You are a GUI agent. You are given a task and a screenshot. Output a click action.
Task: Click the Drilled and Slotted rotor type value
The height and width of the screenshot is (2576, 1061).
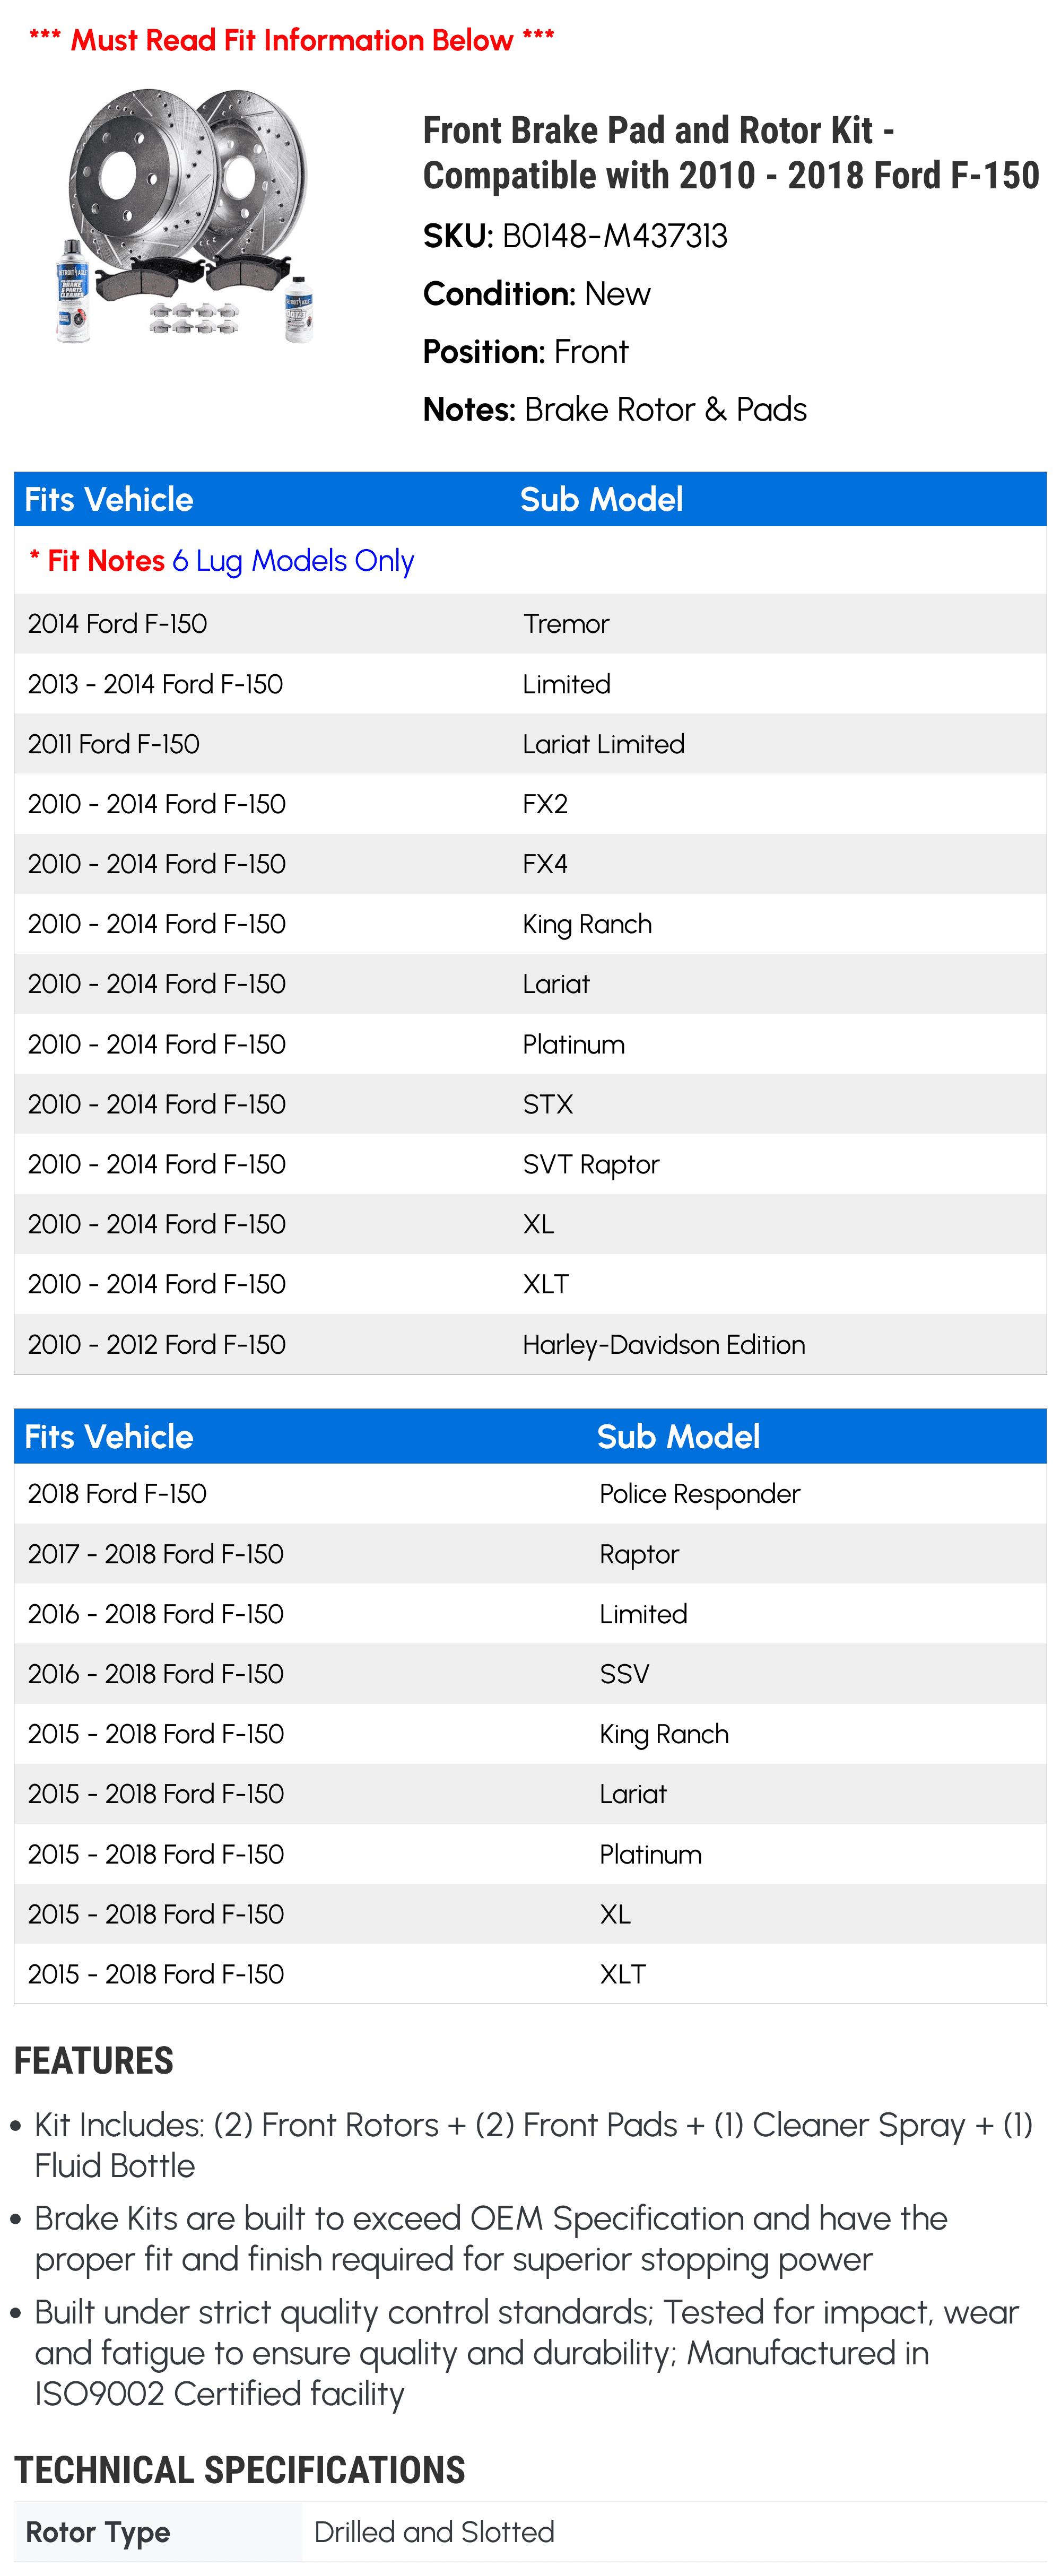coord(434,2532)
